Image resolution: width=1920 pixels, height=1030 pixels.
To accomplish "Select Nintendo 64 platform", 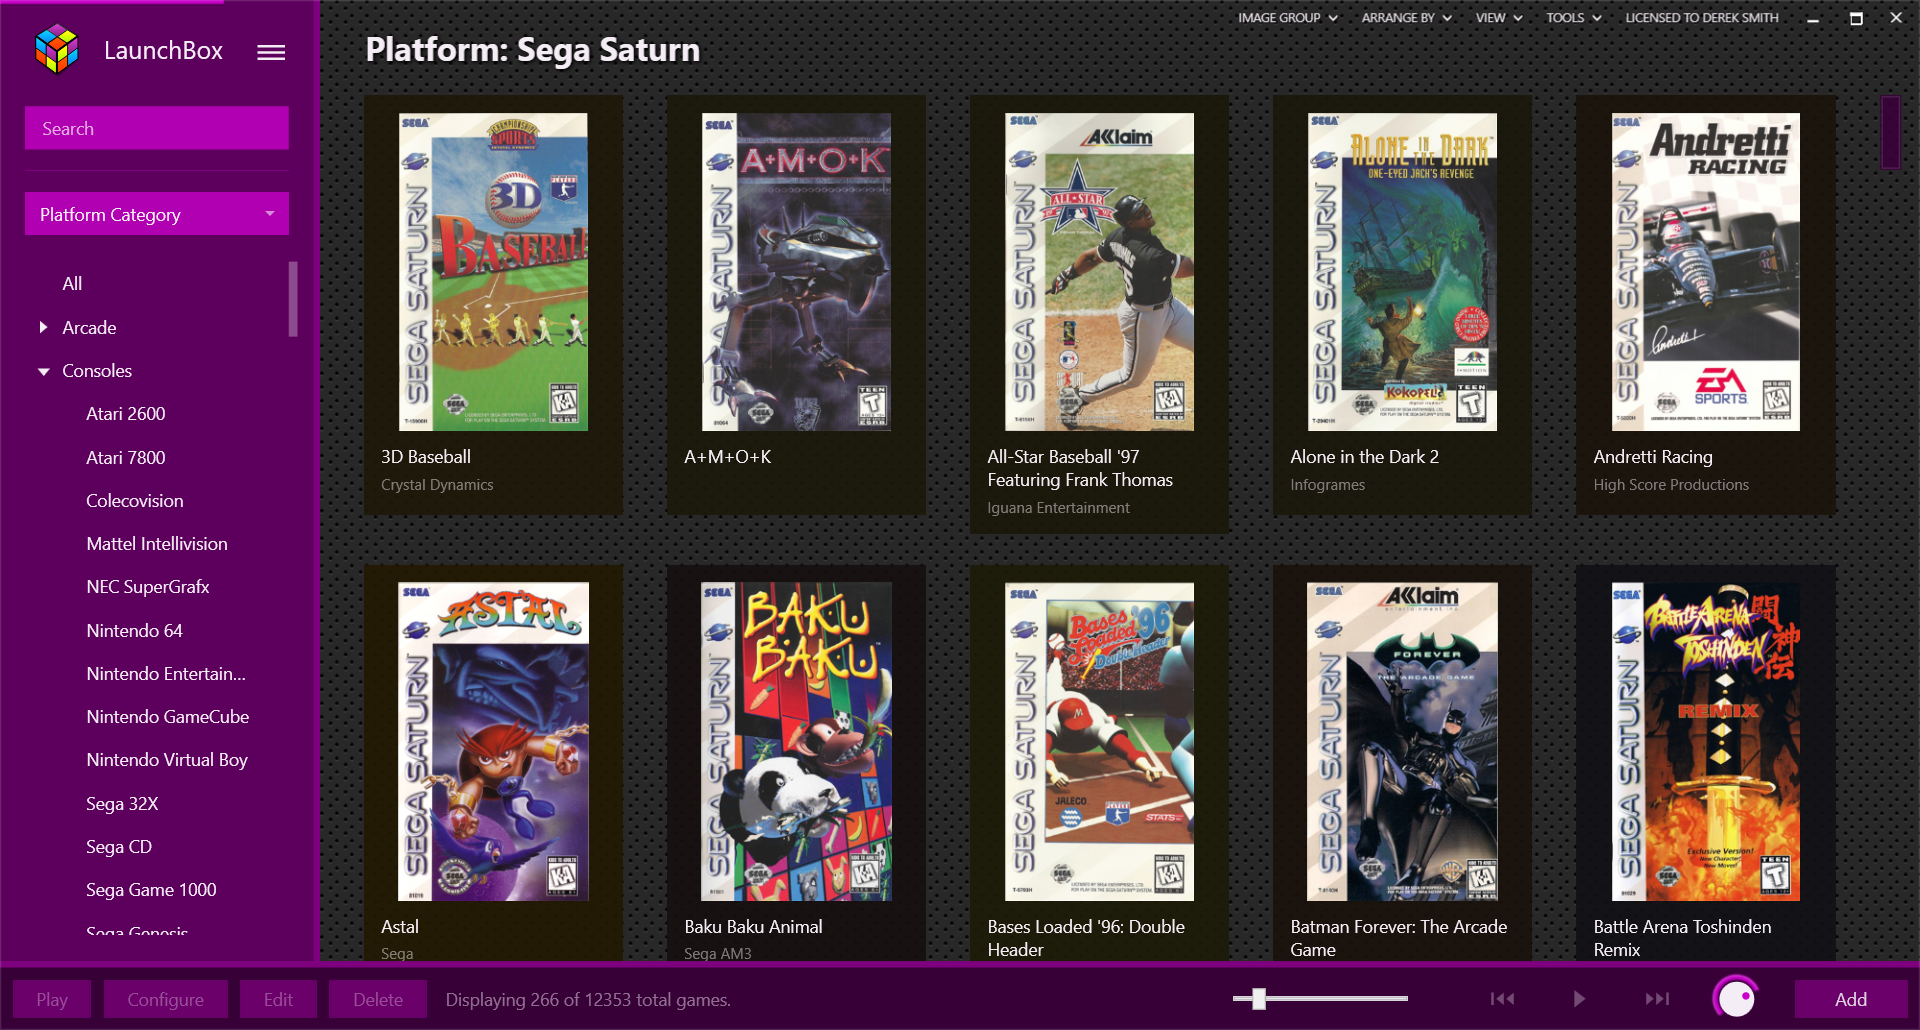I will click(x=135, y=631).
